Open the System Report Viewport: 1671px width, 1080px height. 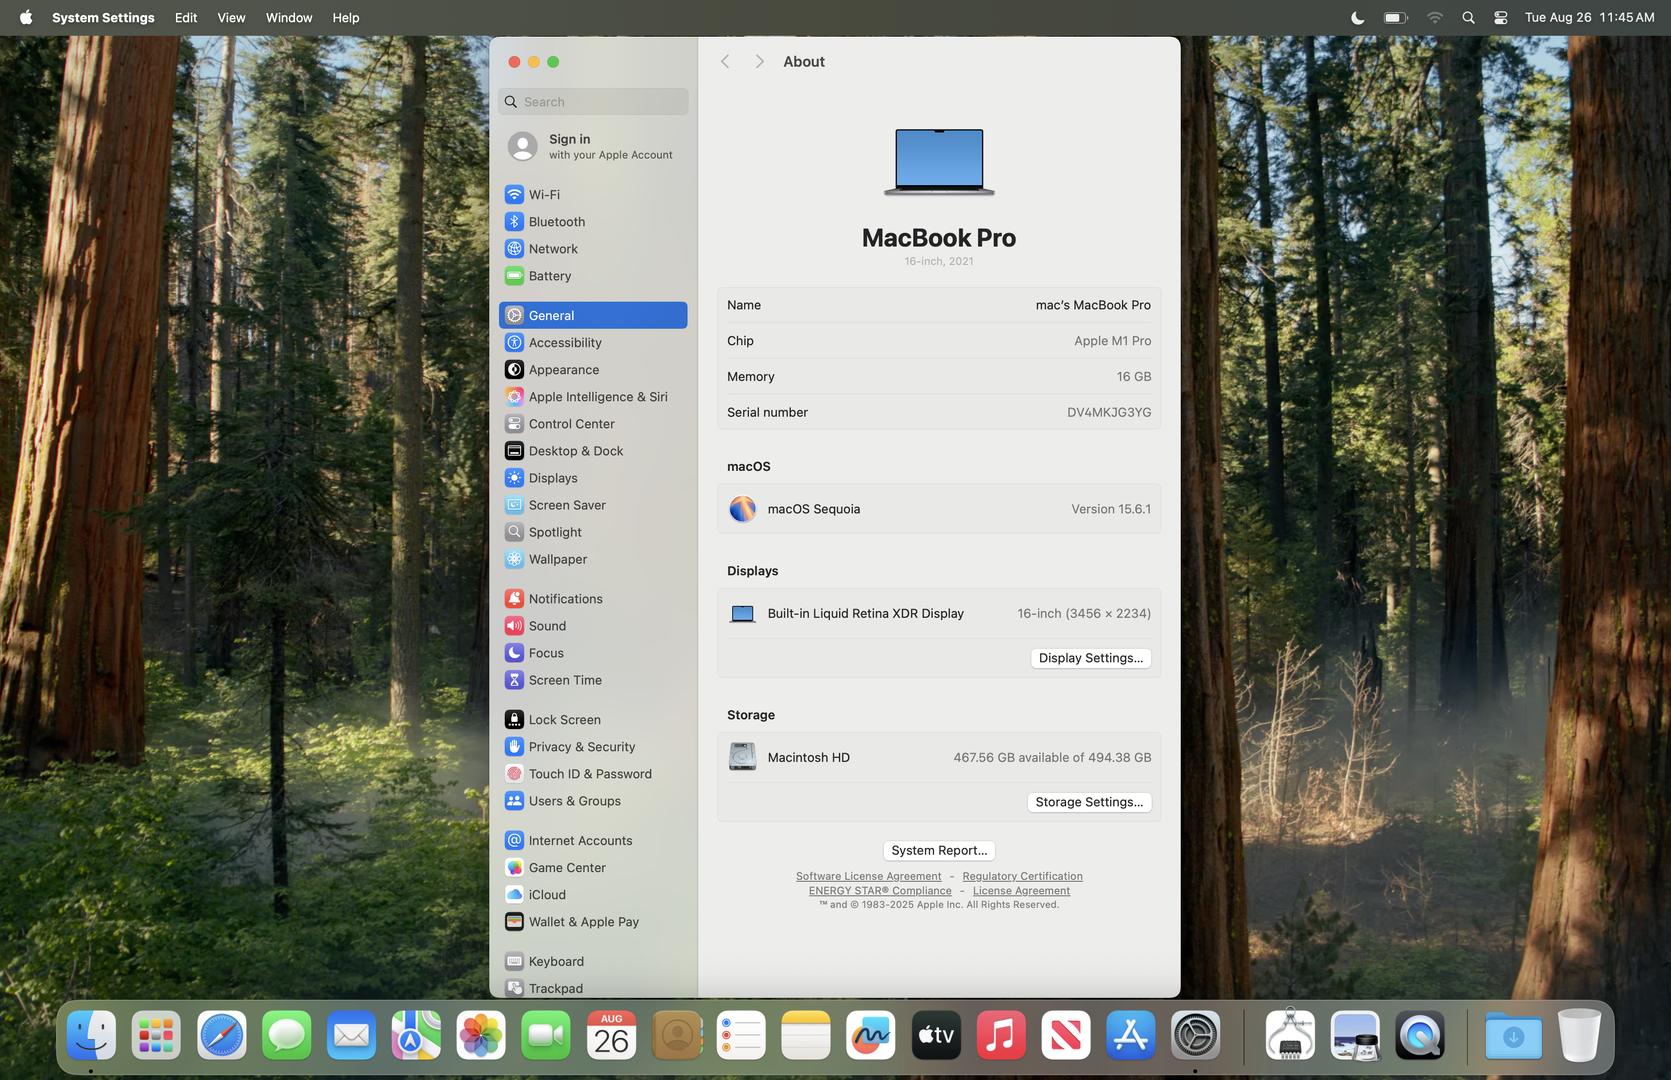[939, 850]
